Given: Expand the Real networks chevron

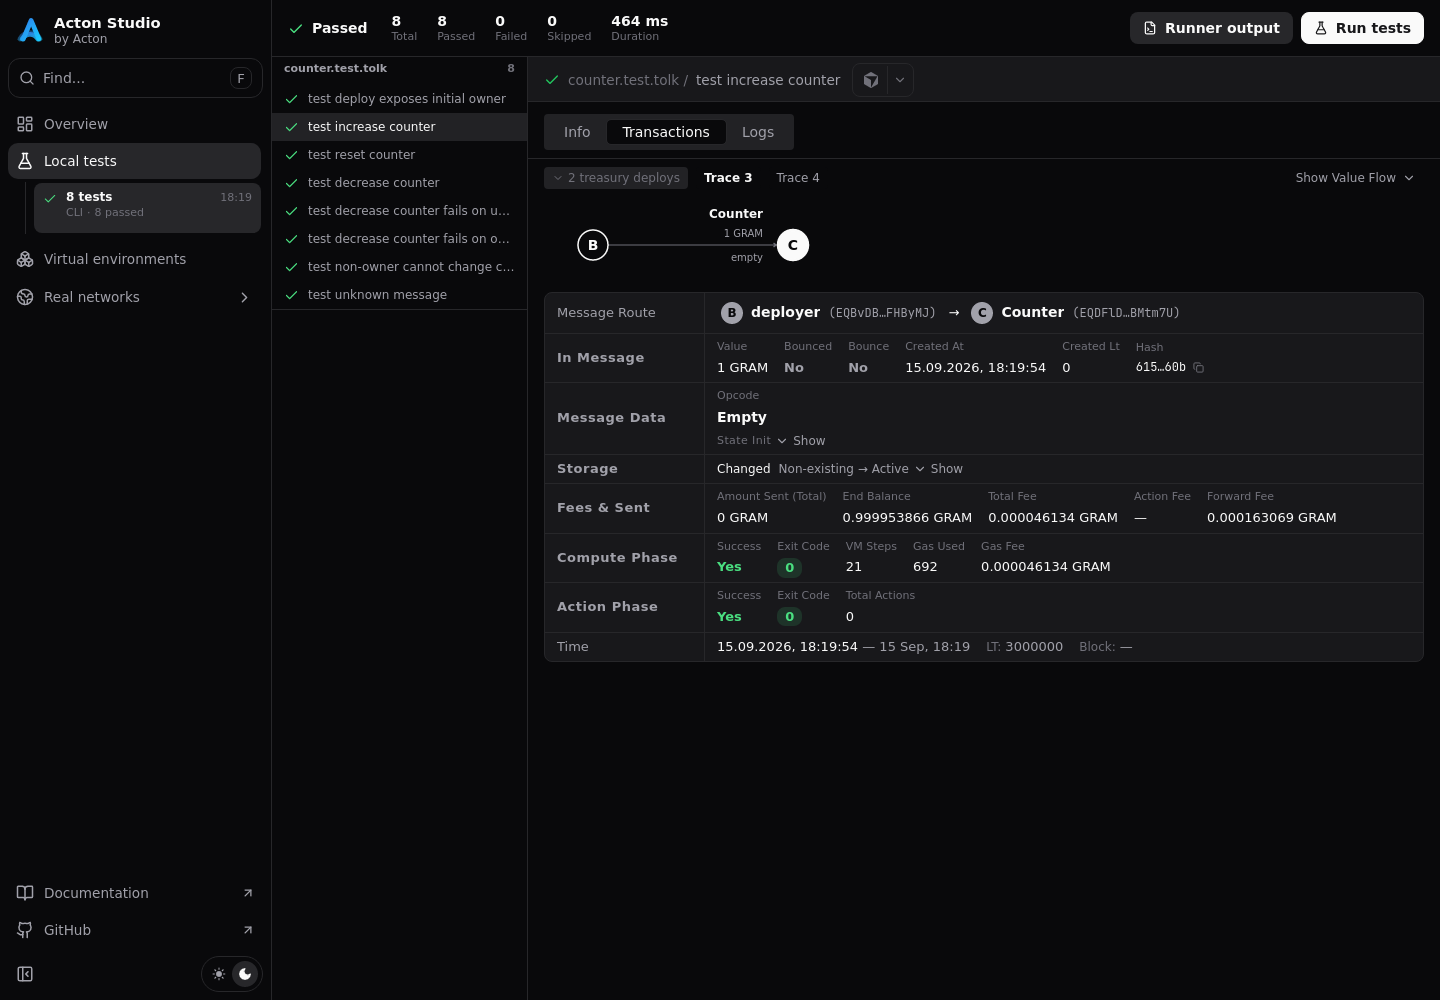Looking at the screenshot, I should coord(244,297).
